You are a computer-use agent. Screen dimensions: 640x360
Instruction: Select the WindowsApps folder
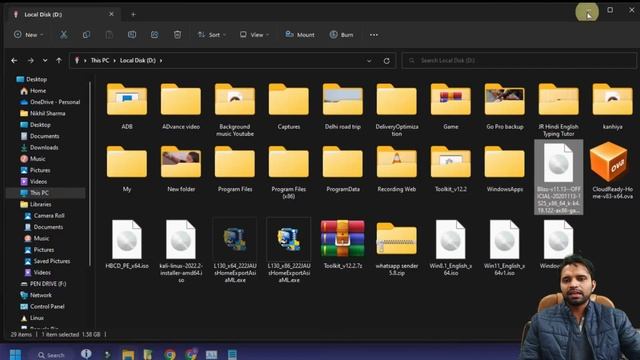coord(504,169)
